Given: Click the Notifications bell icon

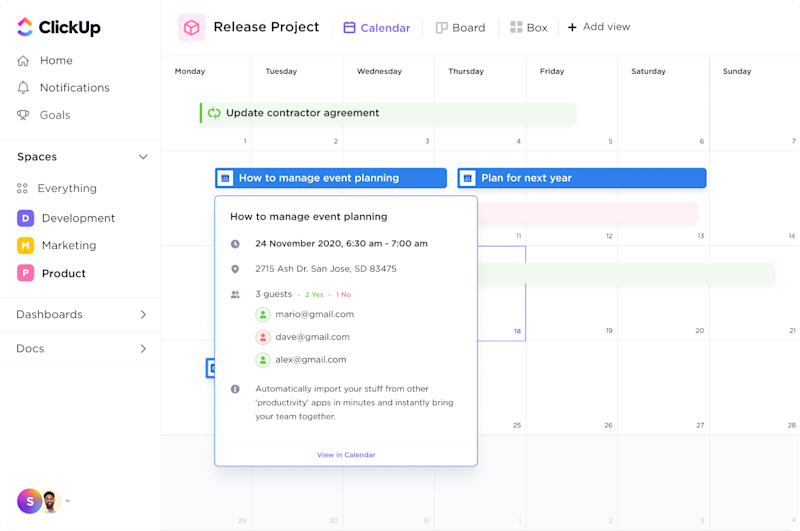Looking at the screenshot, I should pos(23,88).
